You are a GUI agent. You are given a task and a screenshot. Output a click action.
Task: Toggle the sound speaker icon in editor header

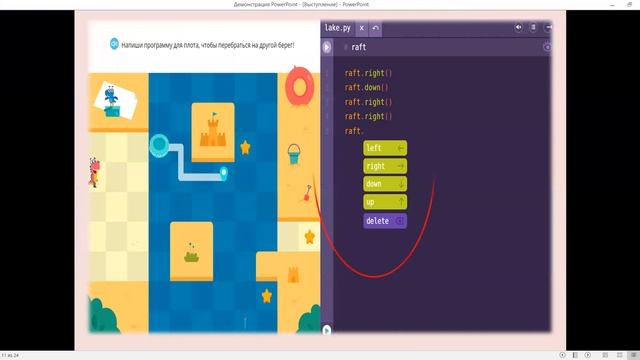pyautogui.click(x=518, y=28)
